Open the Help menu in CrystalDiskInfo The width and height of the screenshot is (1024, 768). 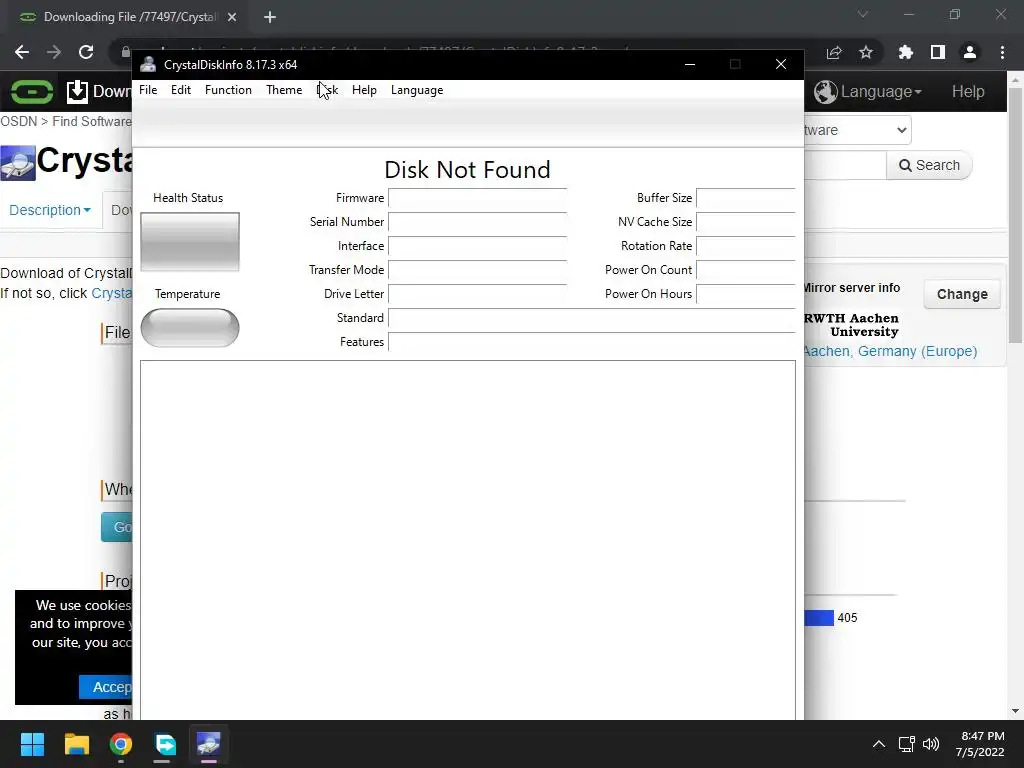364,90
